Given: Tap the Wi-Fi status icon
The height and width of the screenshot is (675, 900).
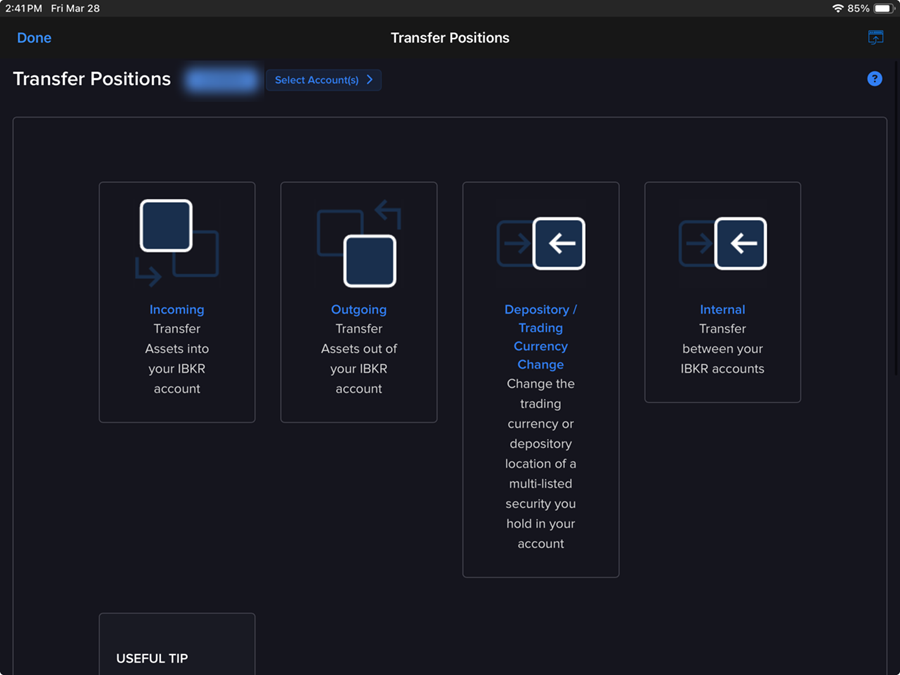Looking at the screenshot, I should click(837, 8).
